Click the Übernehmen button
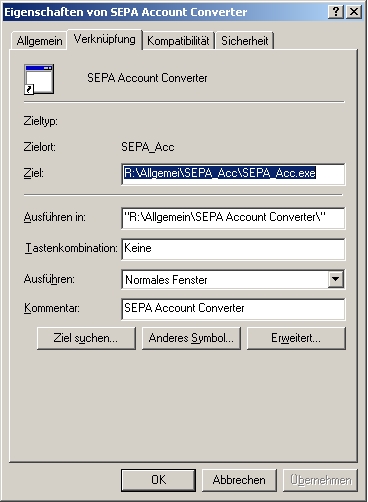The image size is (368, 502). tap(320, 480)
